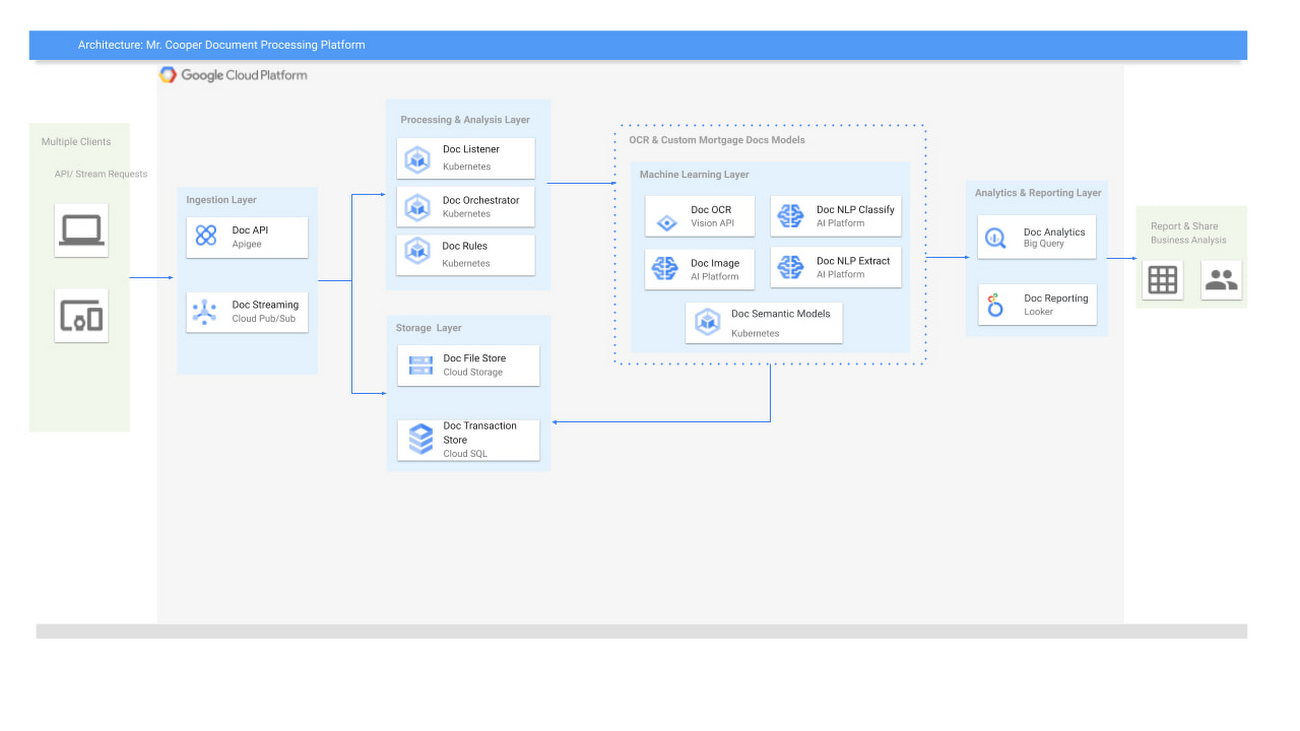Viewport: 1300px width, 731px height.
Task: Click the Cloud Storage subtitle text
Action: [473, 372]
